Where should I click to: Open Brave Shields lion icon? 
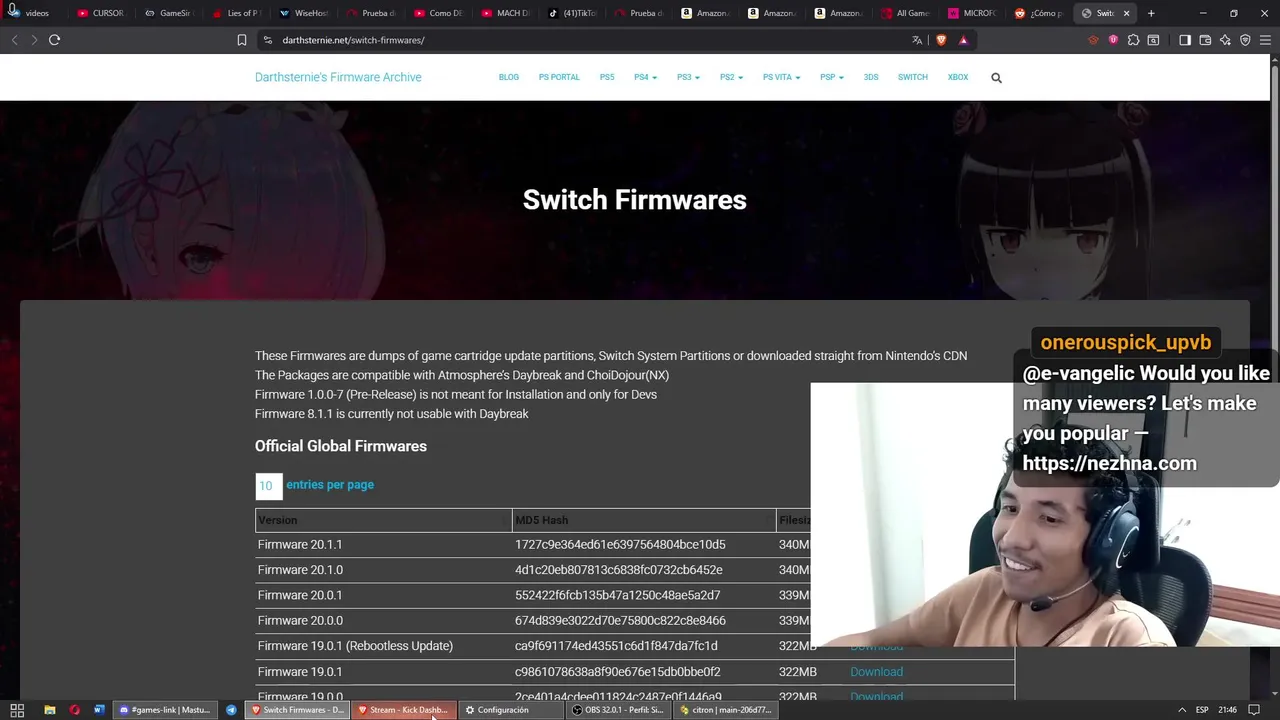pos(941,40)
